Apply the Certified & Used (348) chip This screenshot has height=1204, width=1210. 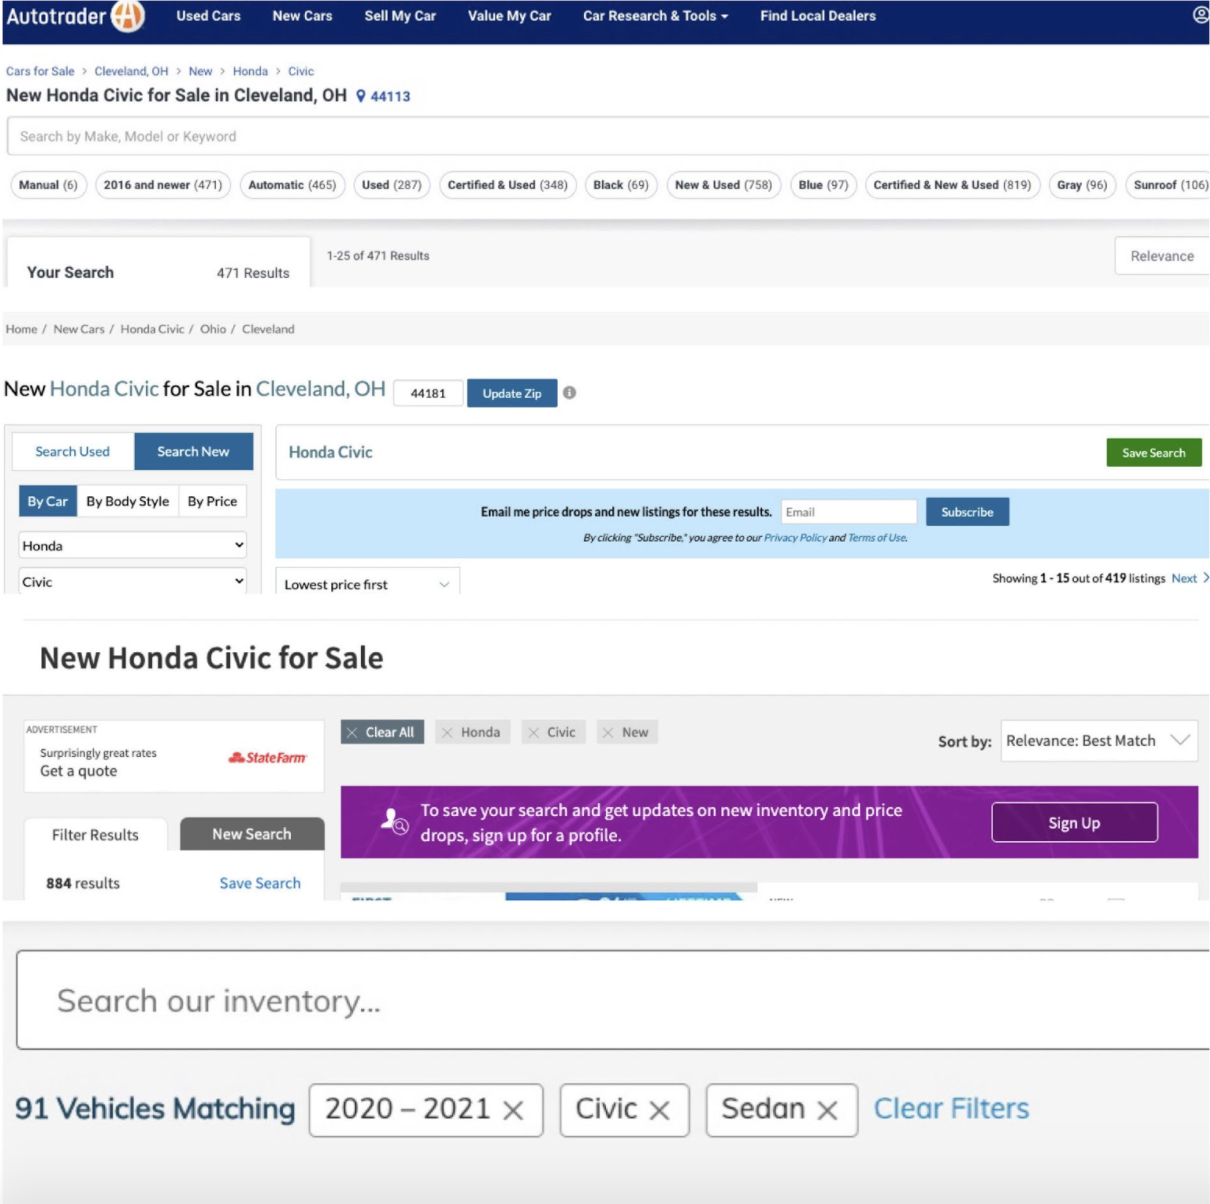[x=508, y=185]
